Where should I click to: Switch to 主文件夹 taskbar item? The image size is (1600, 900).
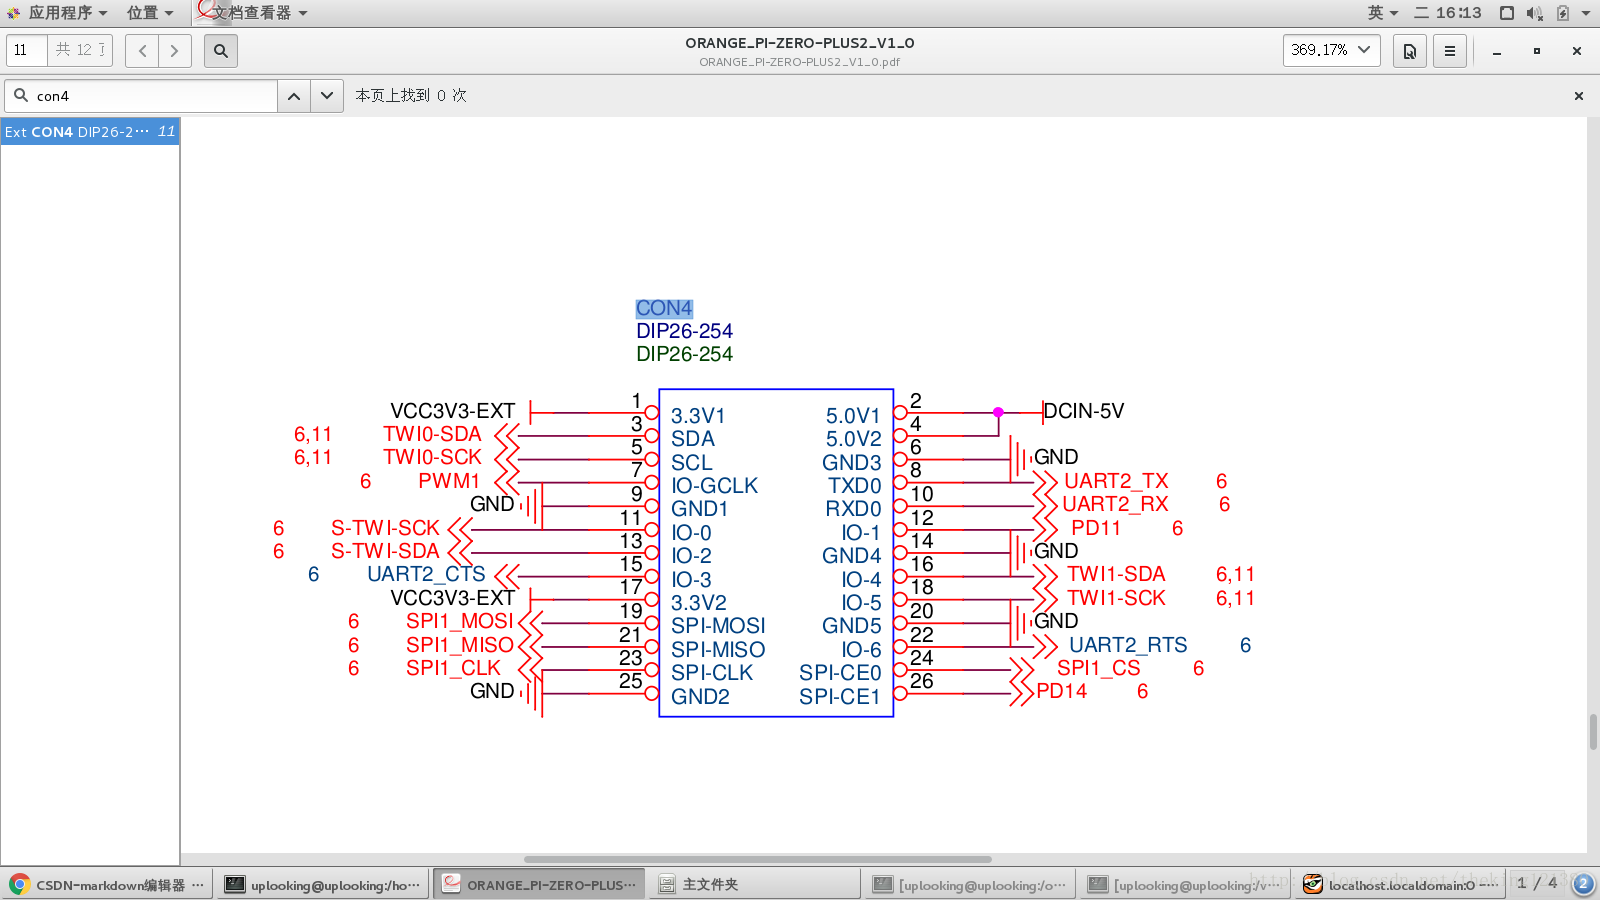(x=755, y=884)
